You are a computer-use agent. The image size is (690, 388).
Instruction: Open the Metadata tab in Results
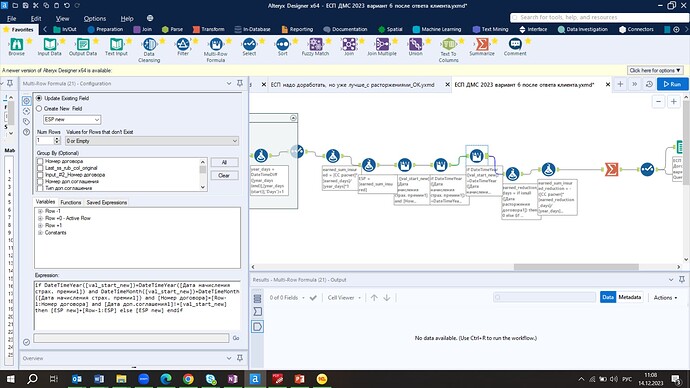(x=629, y=297)
